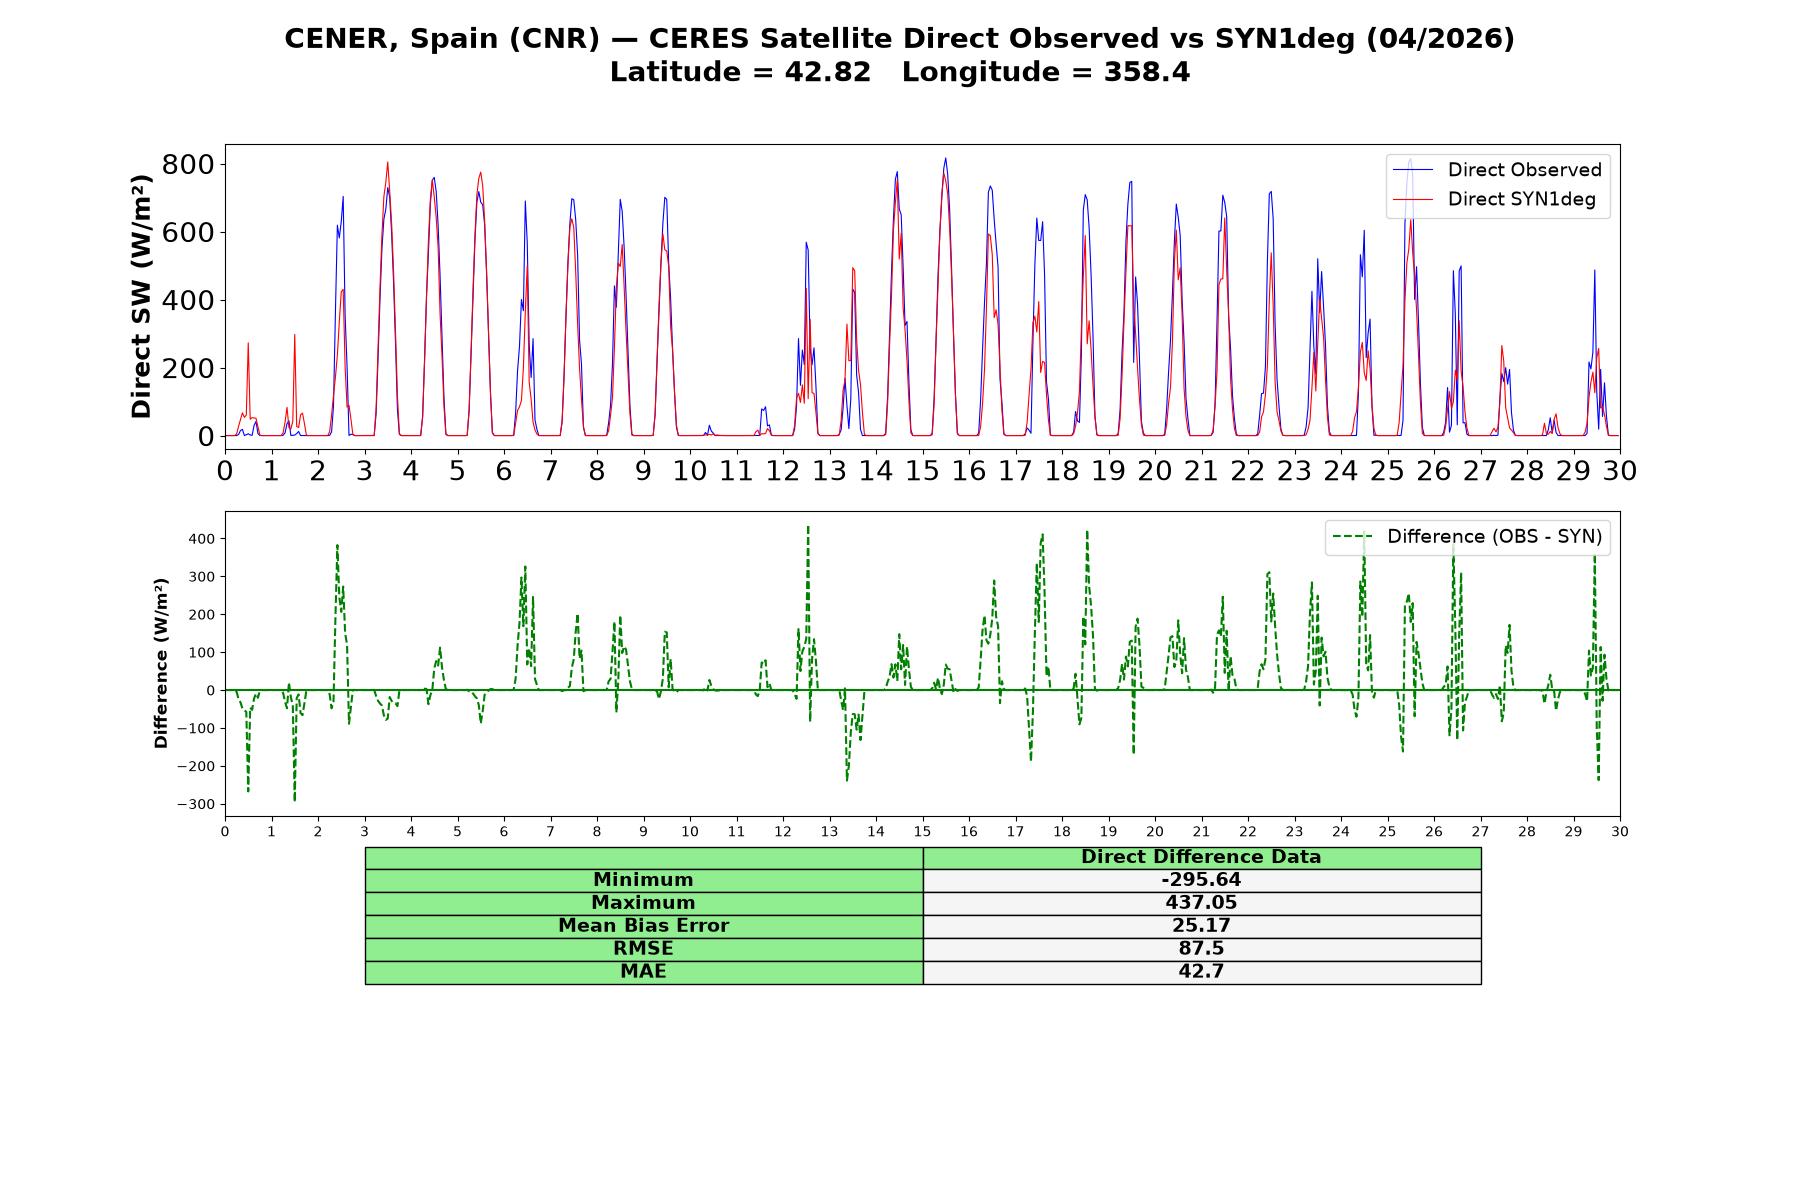Select the MAE row label
Viewport: 1800px width, 1200px height.
[644, 972]
